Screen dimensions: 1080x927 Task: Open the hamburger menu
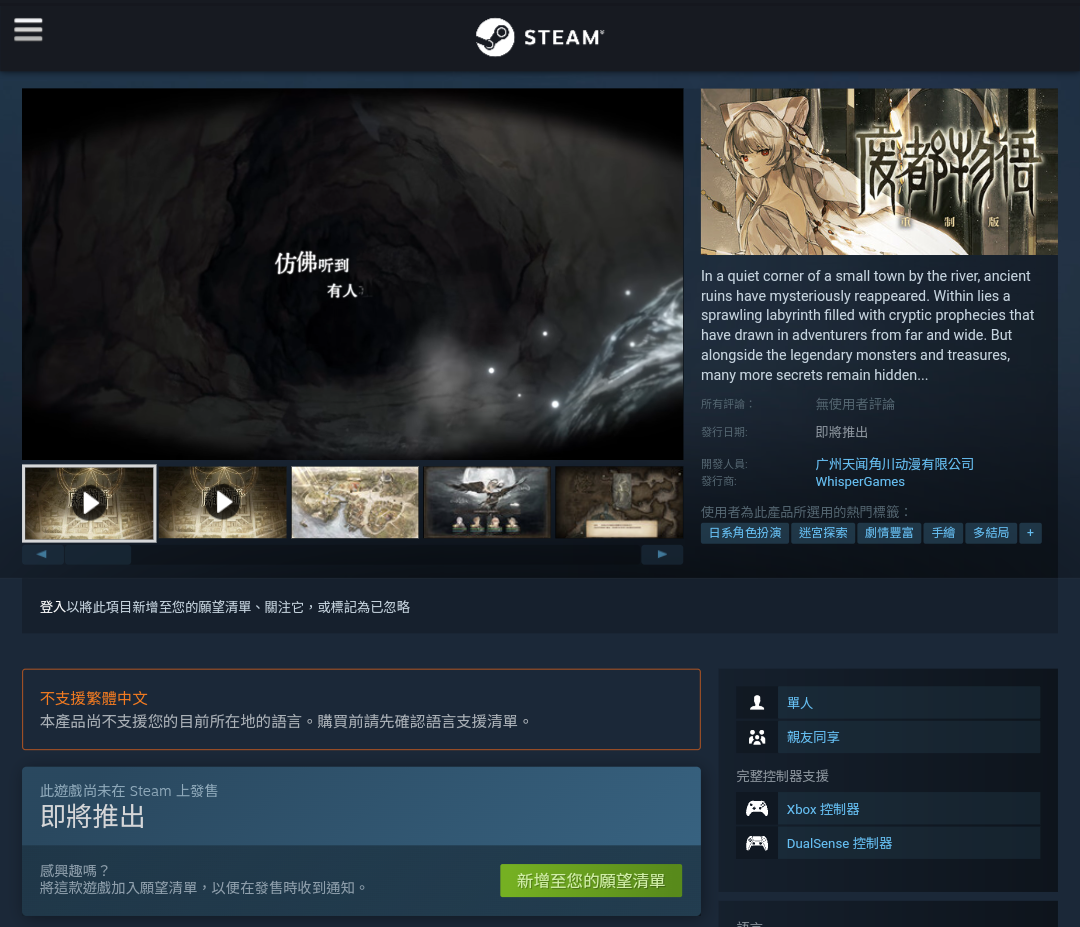28,30
